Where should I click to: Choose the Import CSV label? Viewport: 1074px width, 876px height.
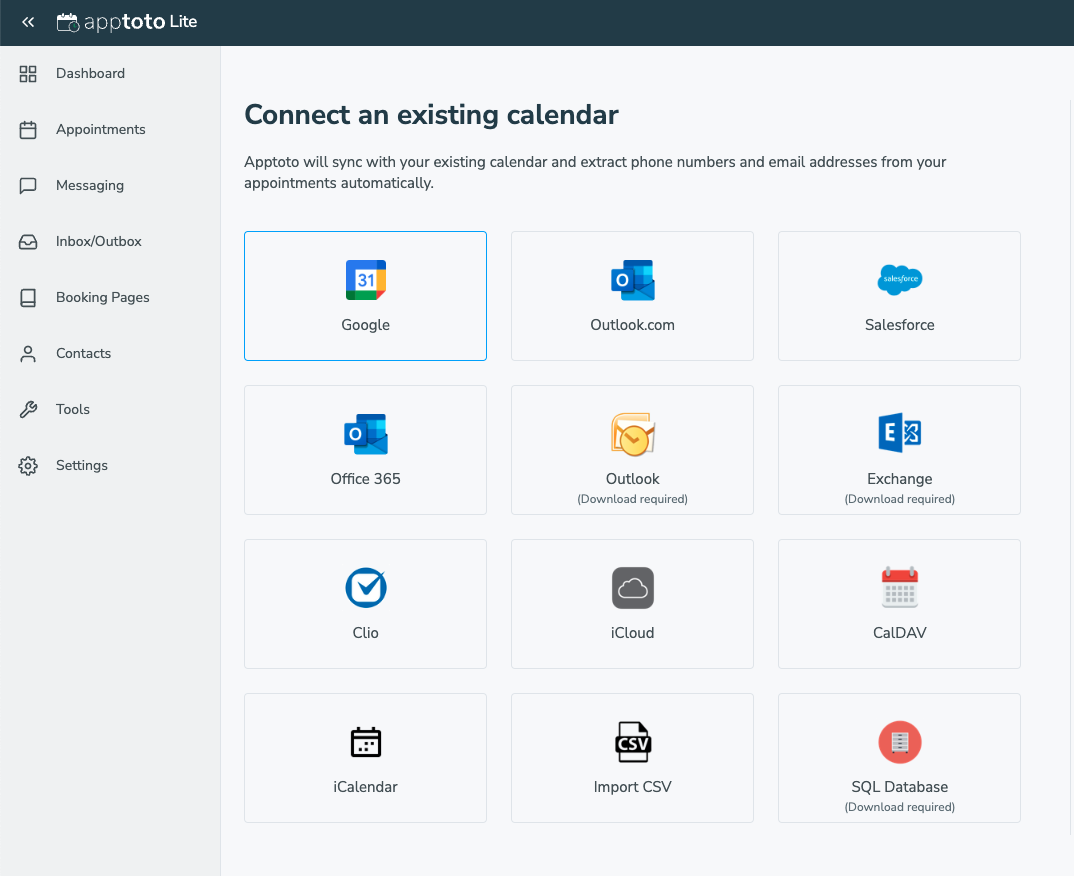point(633,788)
